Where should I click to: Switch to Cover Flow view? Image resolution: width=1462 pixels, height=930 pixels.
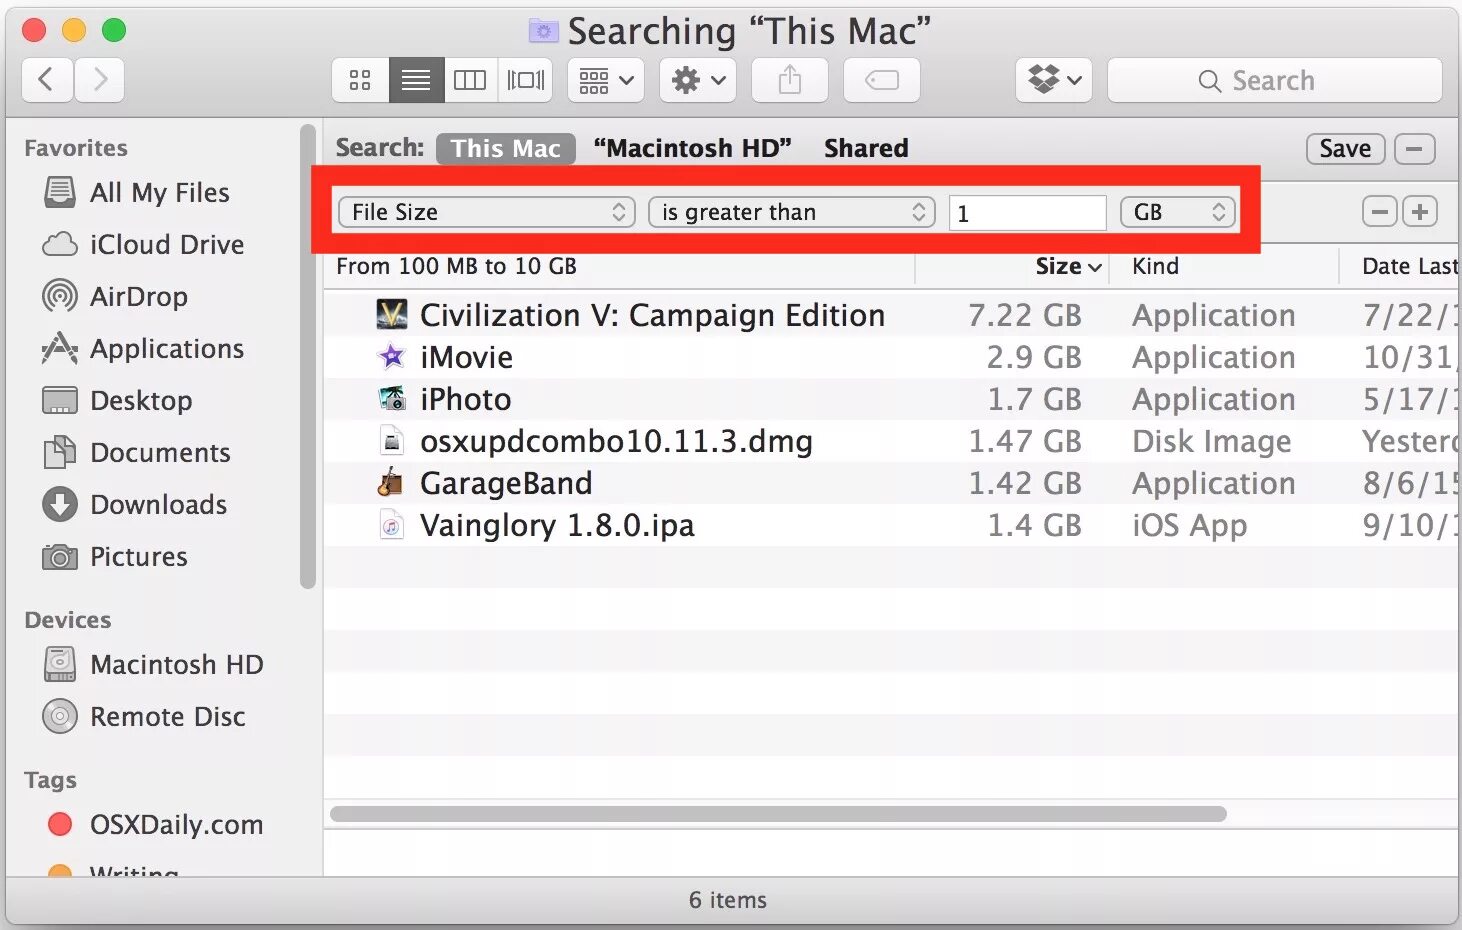526,80
